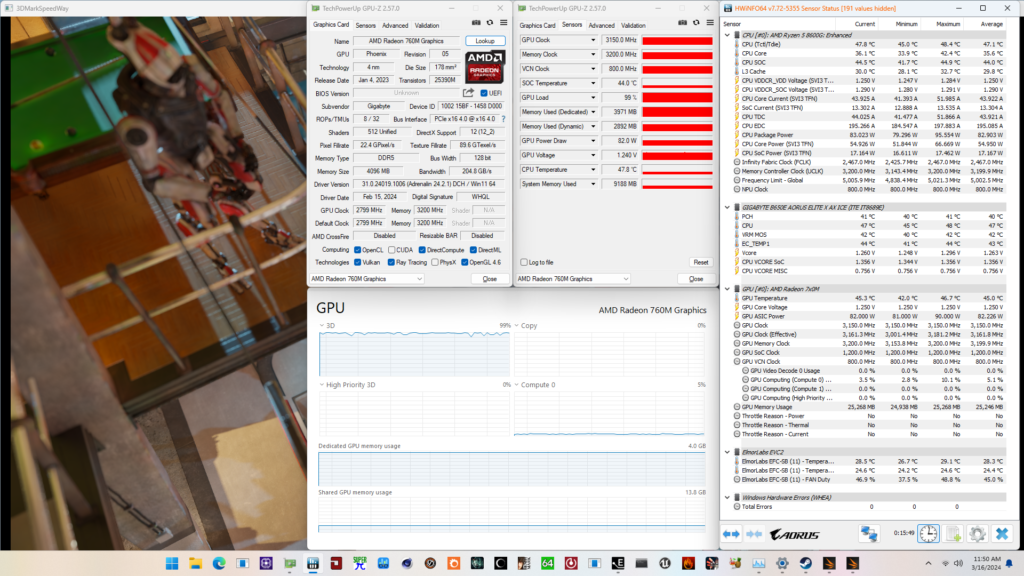
Task: Open GPU Clock sensor dropdown
Action: (x=593, y=40)
